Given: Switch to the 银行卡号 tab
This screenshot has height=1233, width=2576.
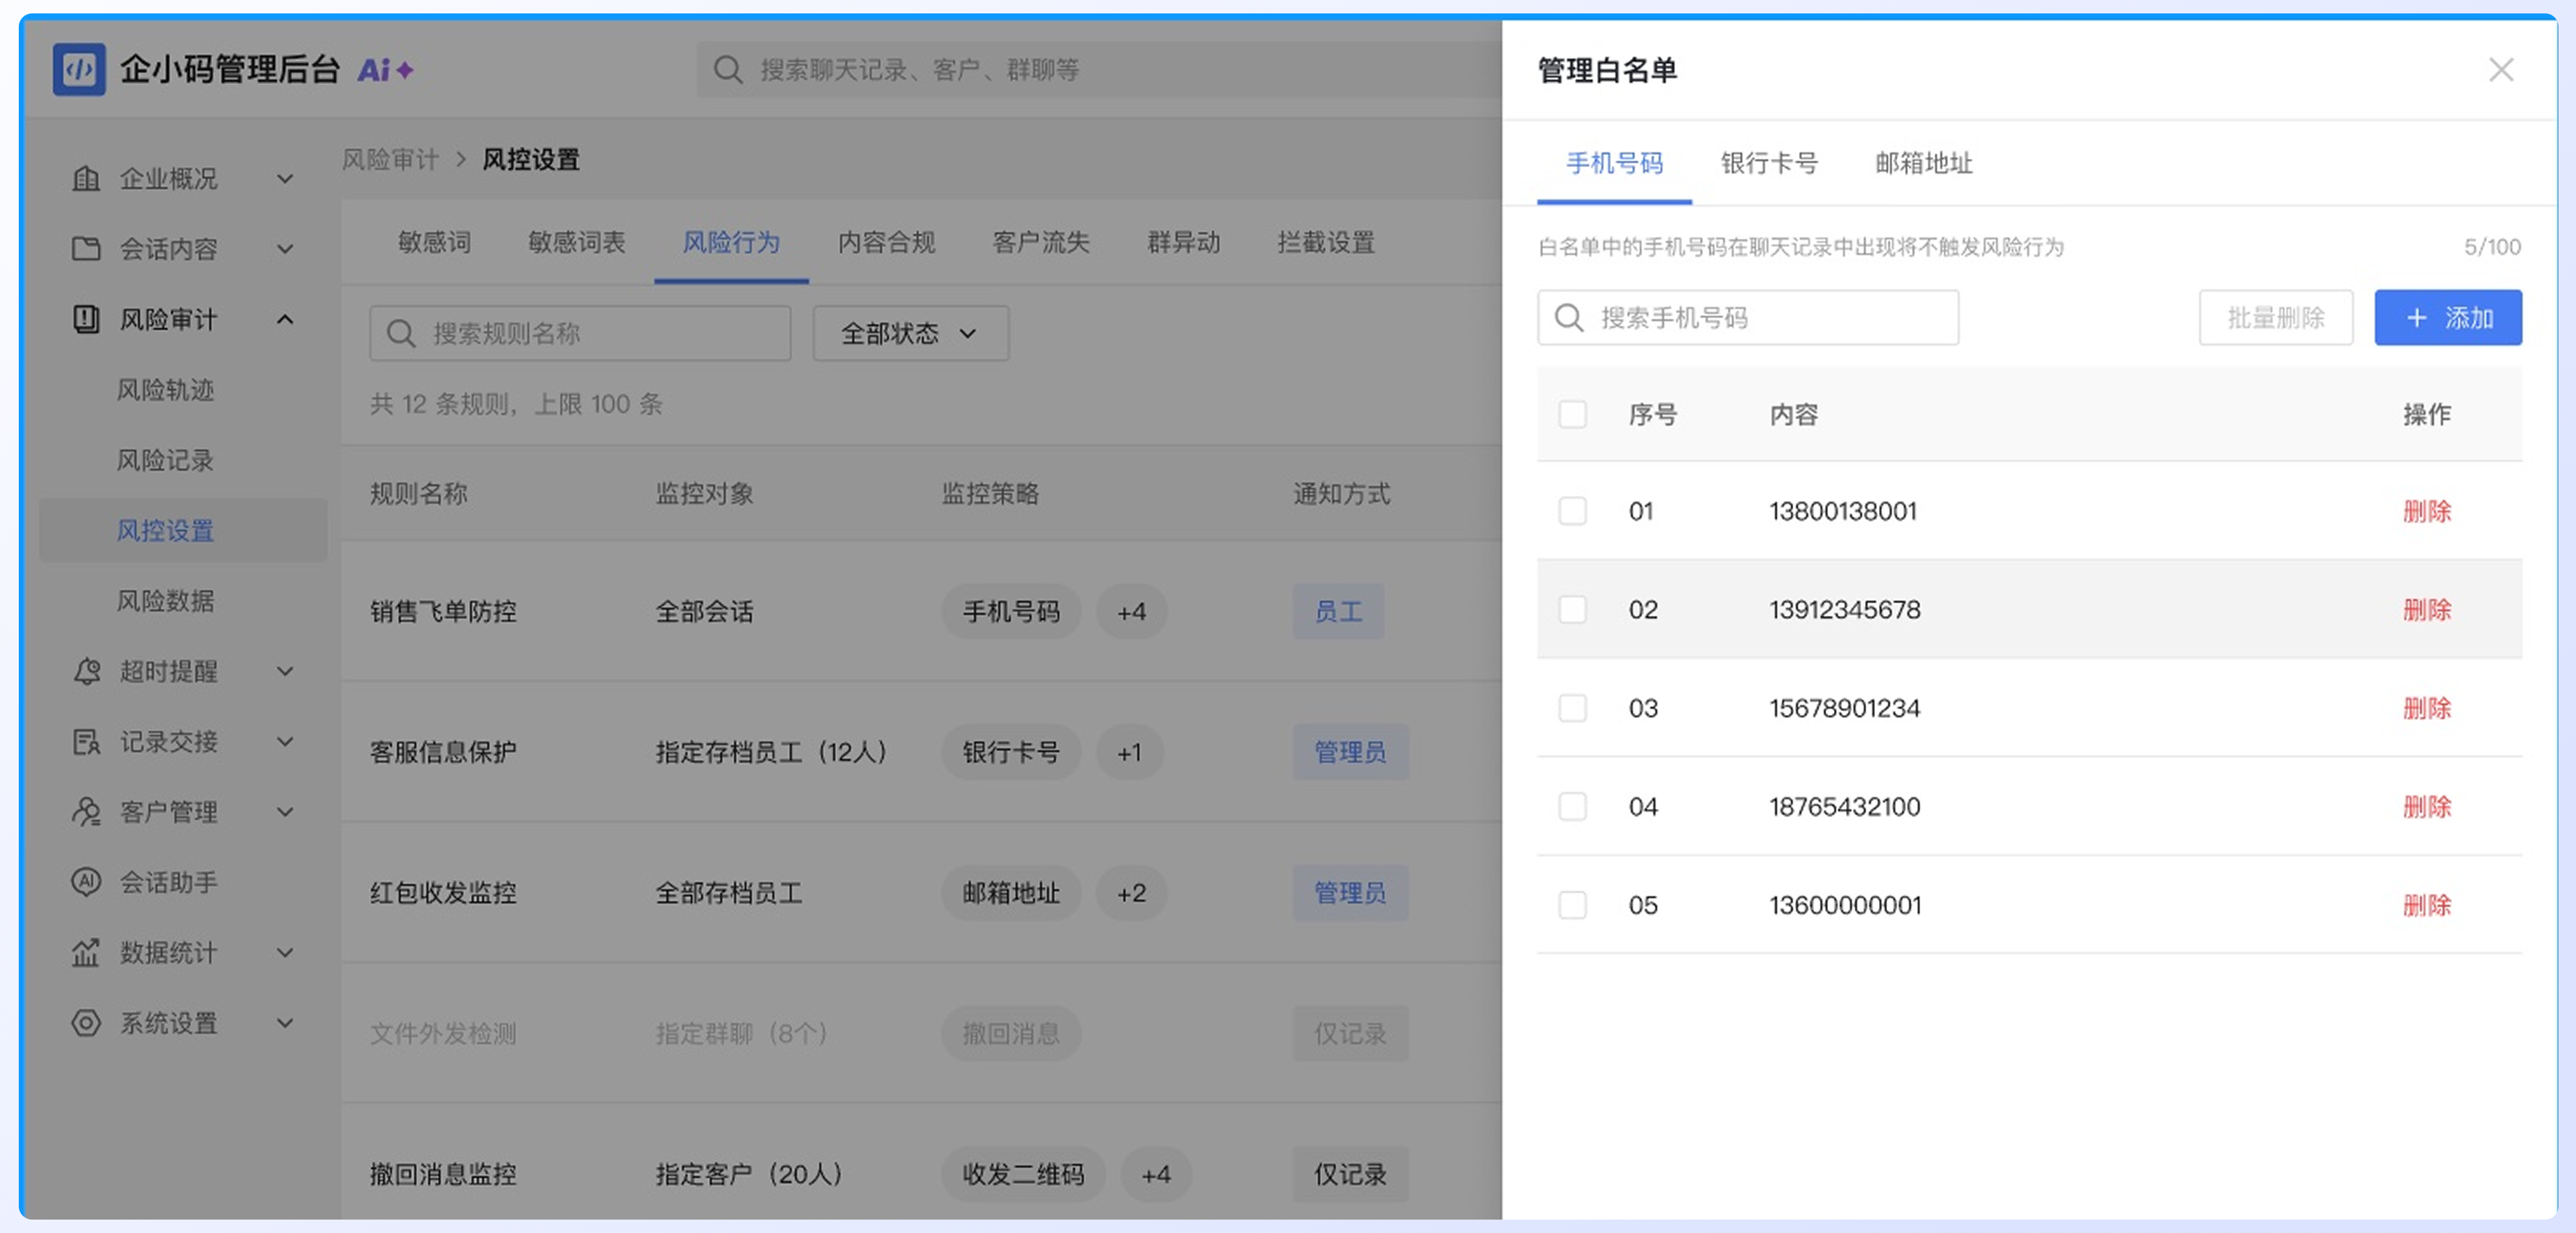Looking at the screenshot, I should [1768, 163].
